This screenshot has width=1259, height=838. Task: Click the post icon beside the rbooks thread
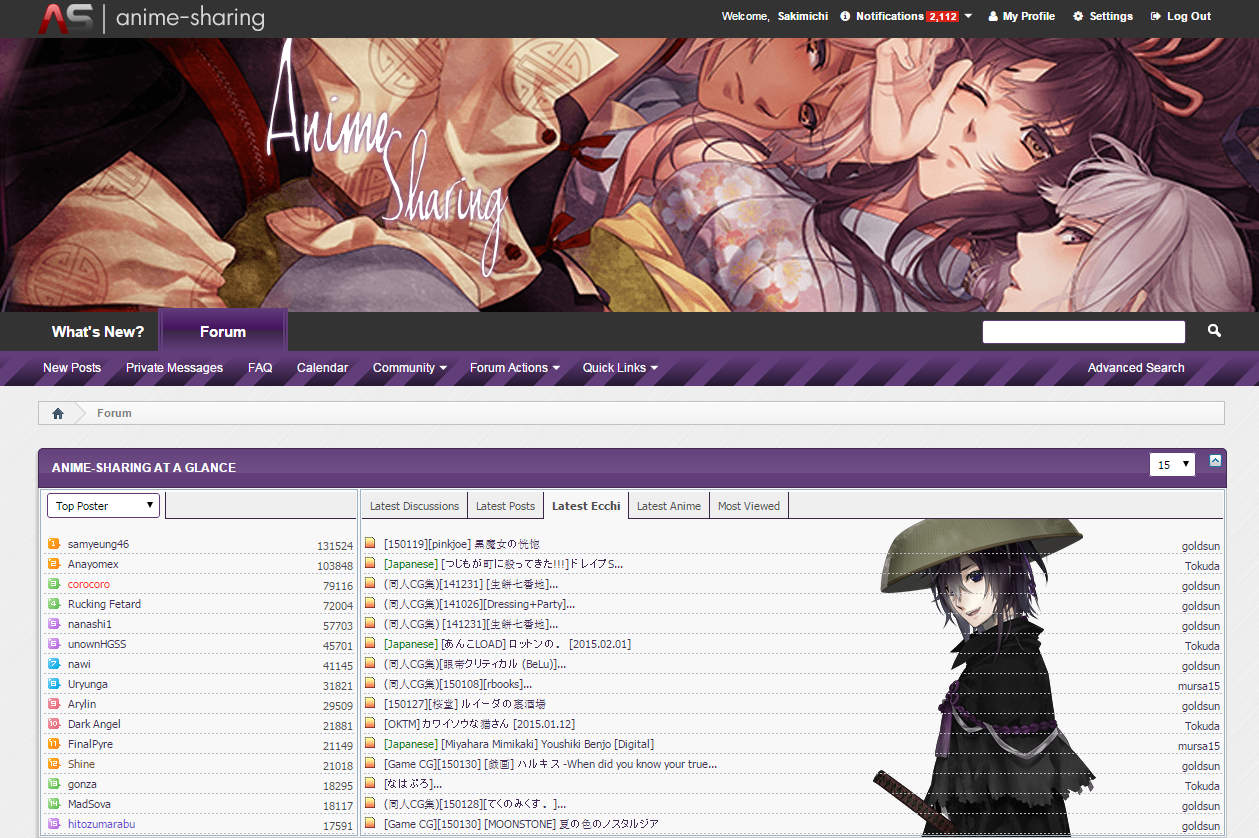(x=370, y=684)
